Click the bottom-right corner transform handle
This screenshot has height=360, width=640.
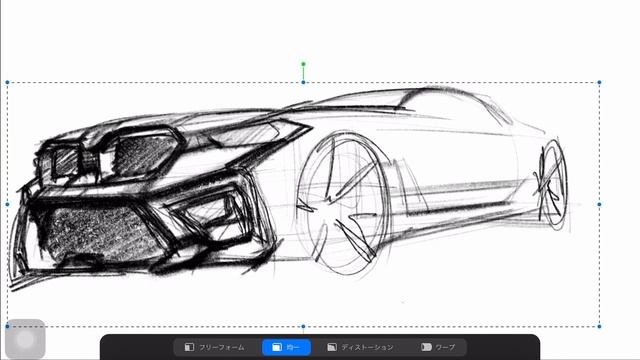pyautogui.click(x=599, y=327)
